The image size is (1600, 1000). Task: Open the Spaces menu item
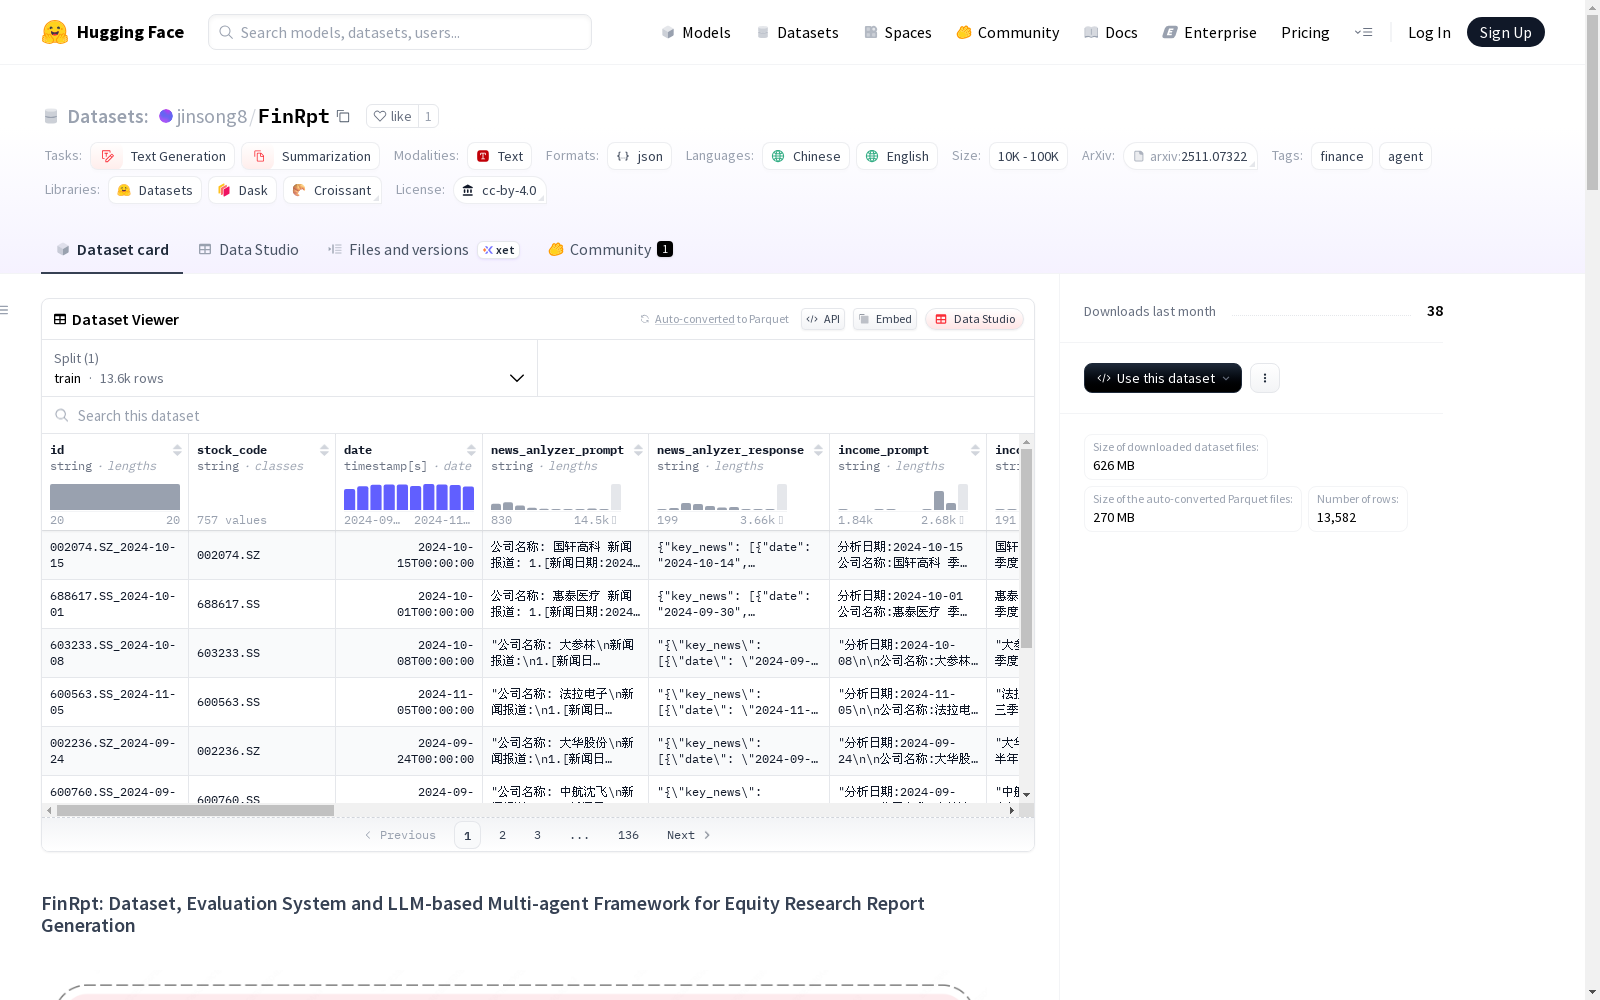pos(898,32)
